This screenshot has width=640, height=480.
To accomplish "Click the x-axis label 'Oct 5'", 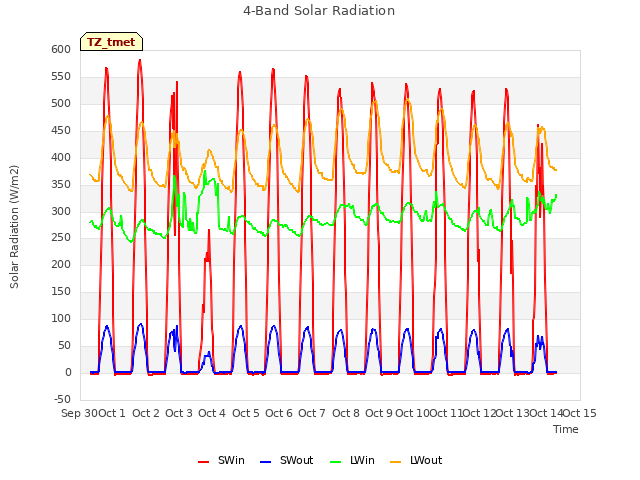I will (x=246, y=413).
